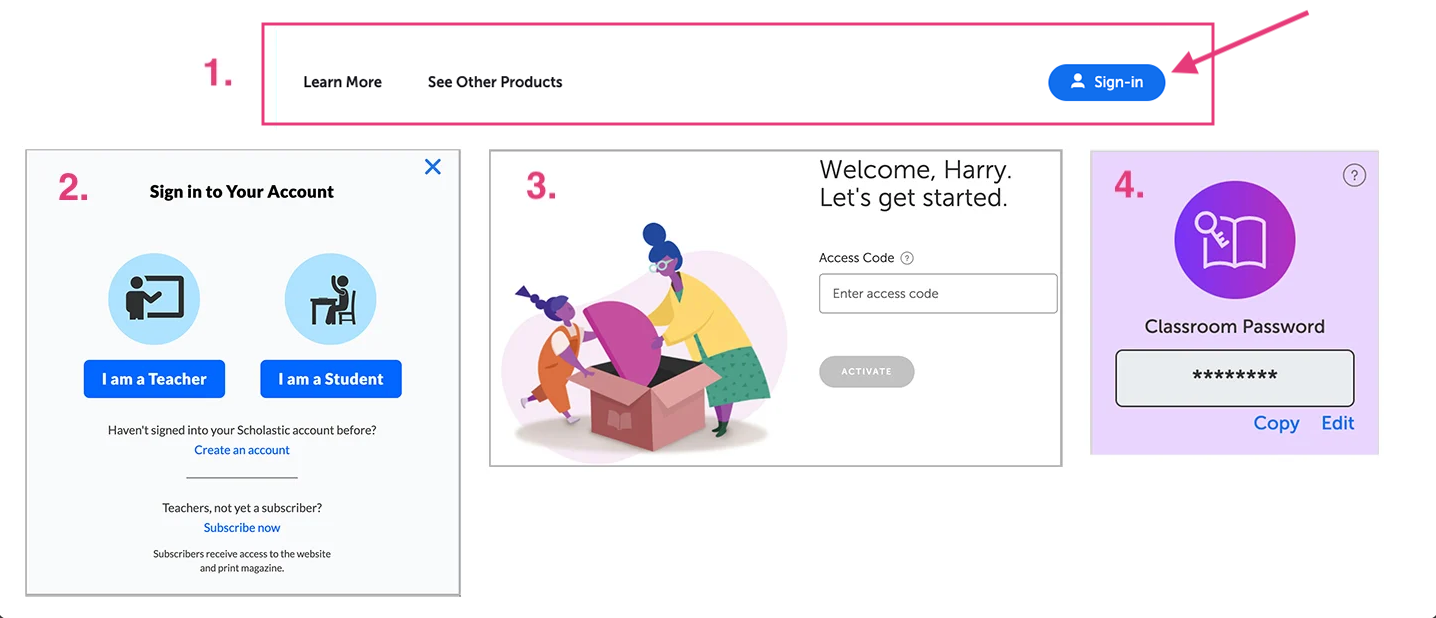Image resolution: width=1436 pixels, height=618 pixels.
Task: Click the purple book and key icon
Action: (x=1234, y=241)
